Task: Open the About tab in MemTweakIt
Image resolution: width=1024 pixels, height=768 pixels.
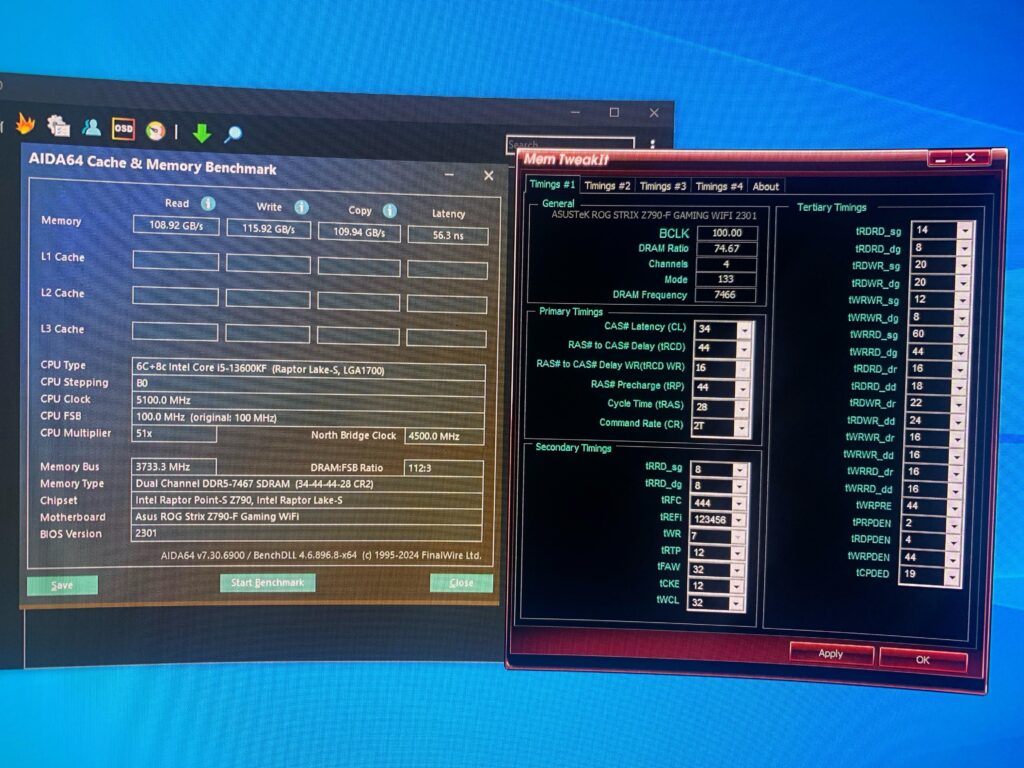Action: pyautogui.click(x=765, y=187)
